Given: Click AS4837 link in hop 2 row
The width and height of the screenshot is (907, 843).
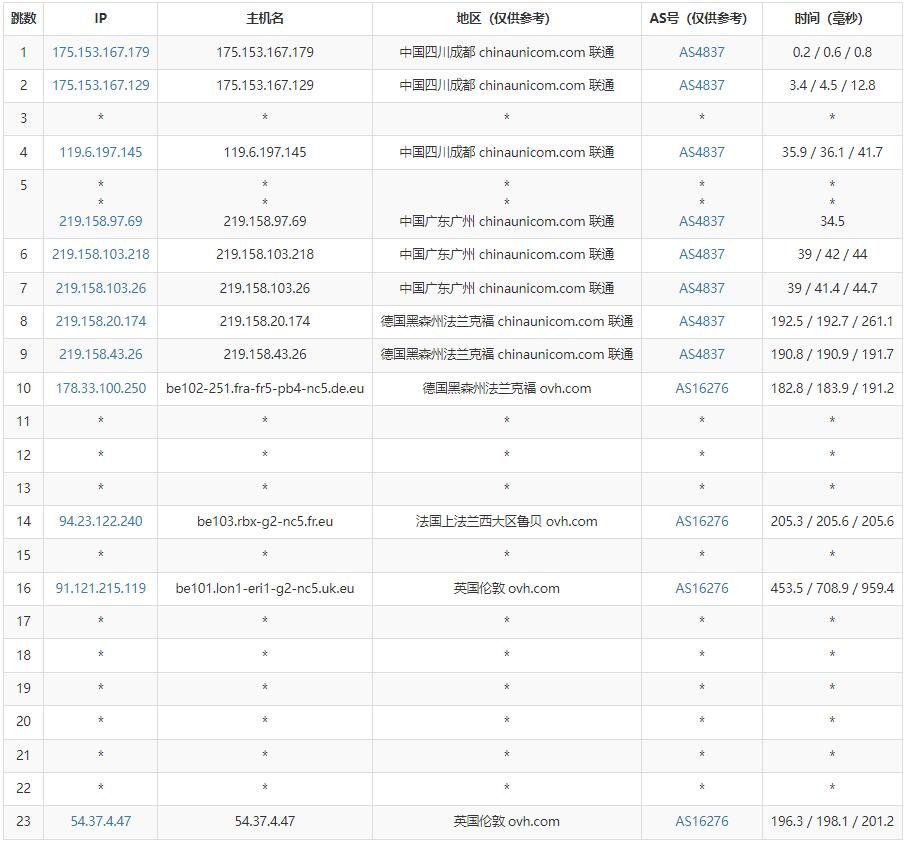Looking at the screenshot, I should click(702, 85).
